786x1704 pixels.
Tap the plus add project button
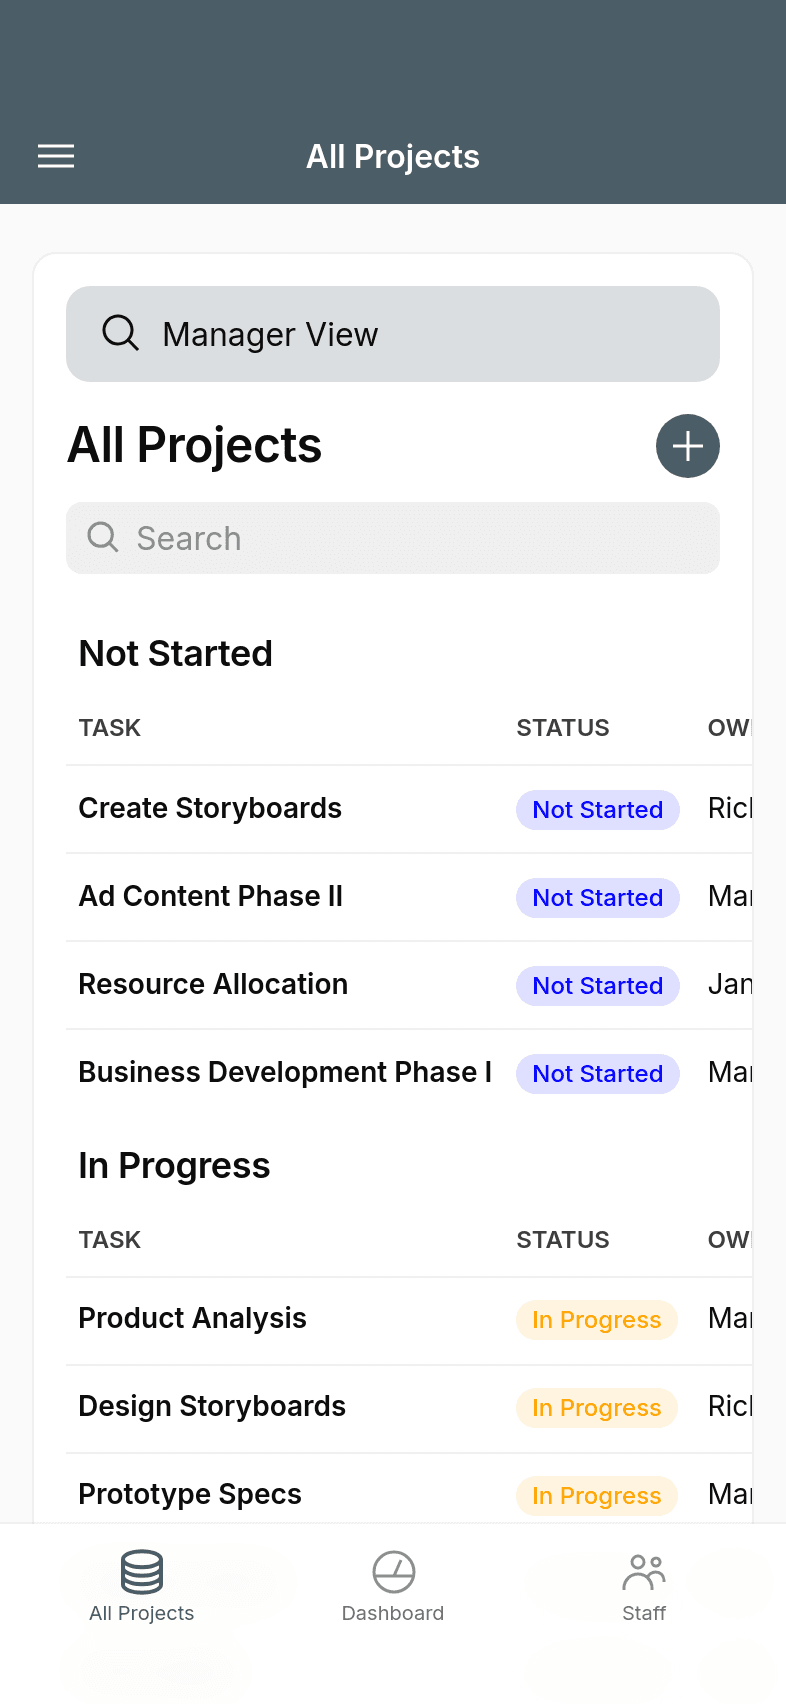point(688,446)
